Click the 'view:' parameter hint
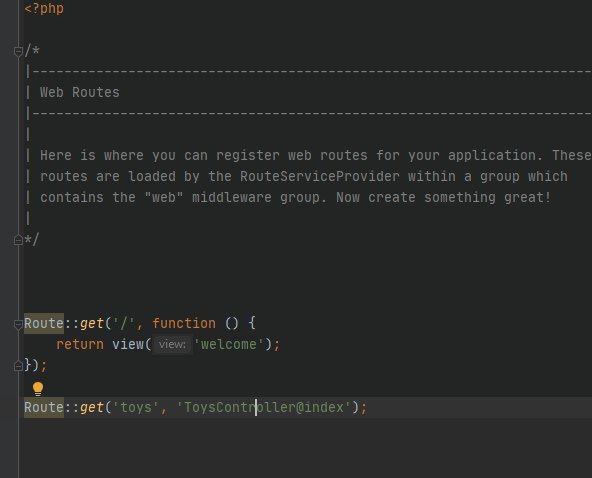Image resolution: width=592 pixels, height=478 pixels. pos(172,344)
